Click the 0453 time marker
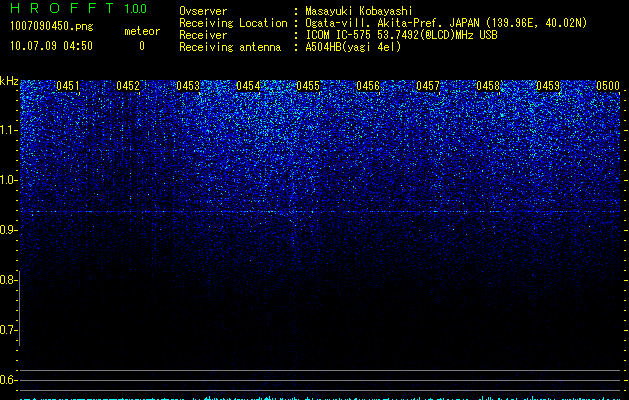The image size is (629, 400). pos(188,85)
